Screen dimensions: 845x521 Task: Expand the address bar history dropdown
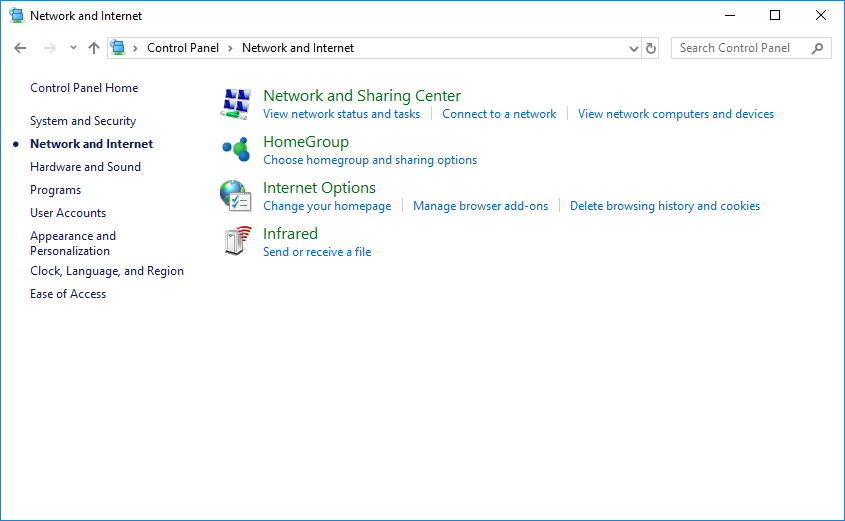tap(634, 48)
